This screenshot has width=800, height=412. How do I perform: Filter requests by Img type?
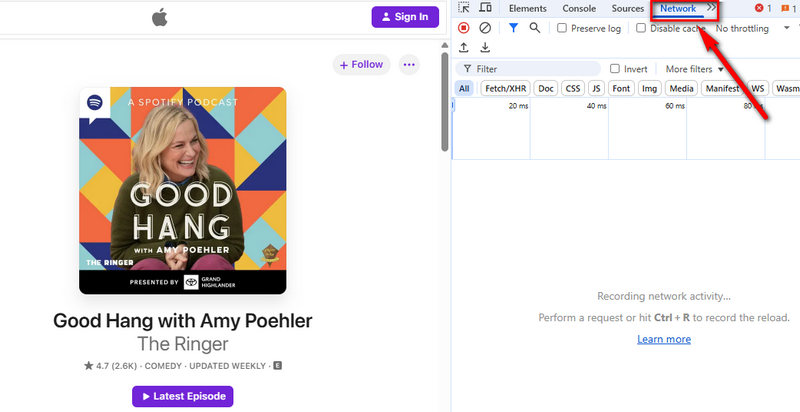[x=649, y=88]
